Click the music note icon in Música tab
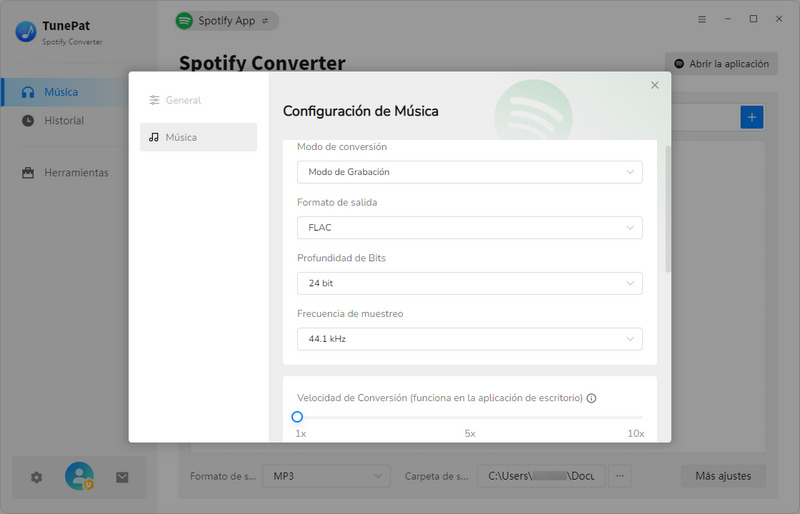 click(154, 137)
